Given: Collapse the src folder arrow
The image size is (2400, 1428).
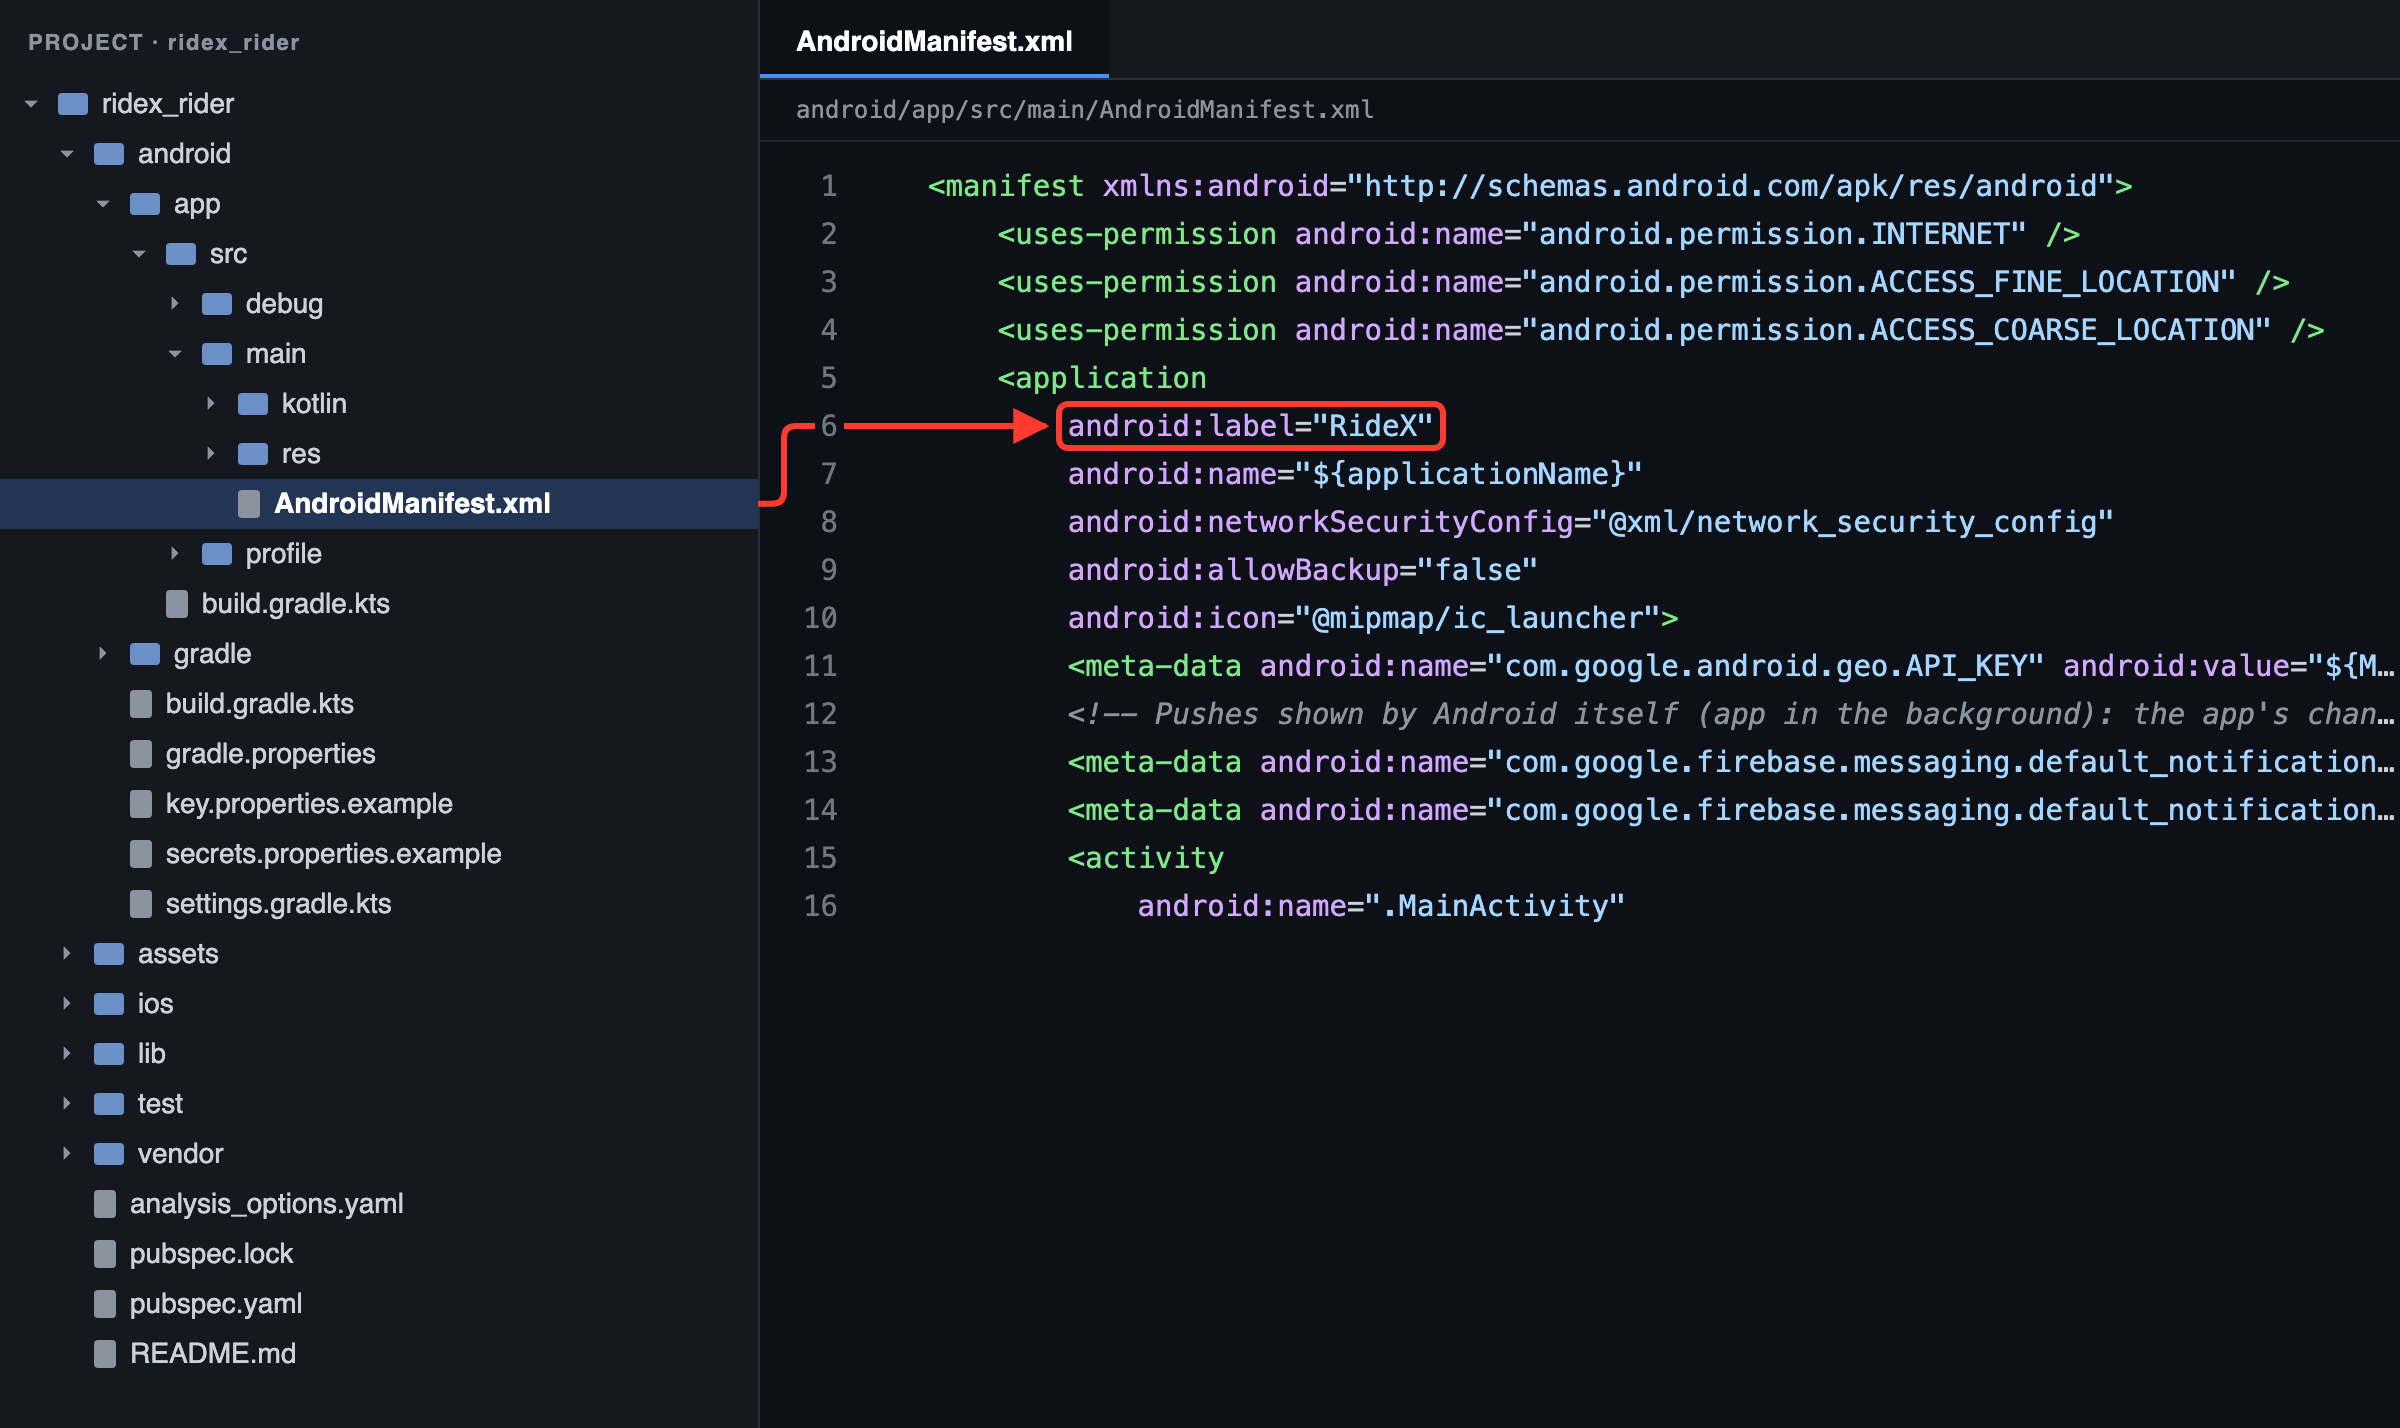Looking at the screenshot, I should click(139, 254).
